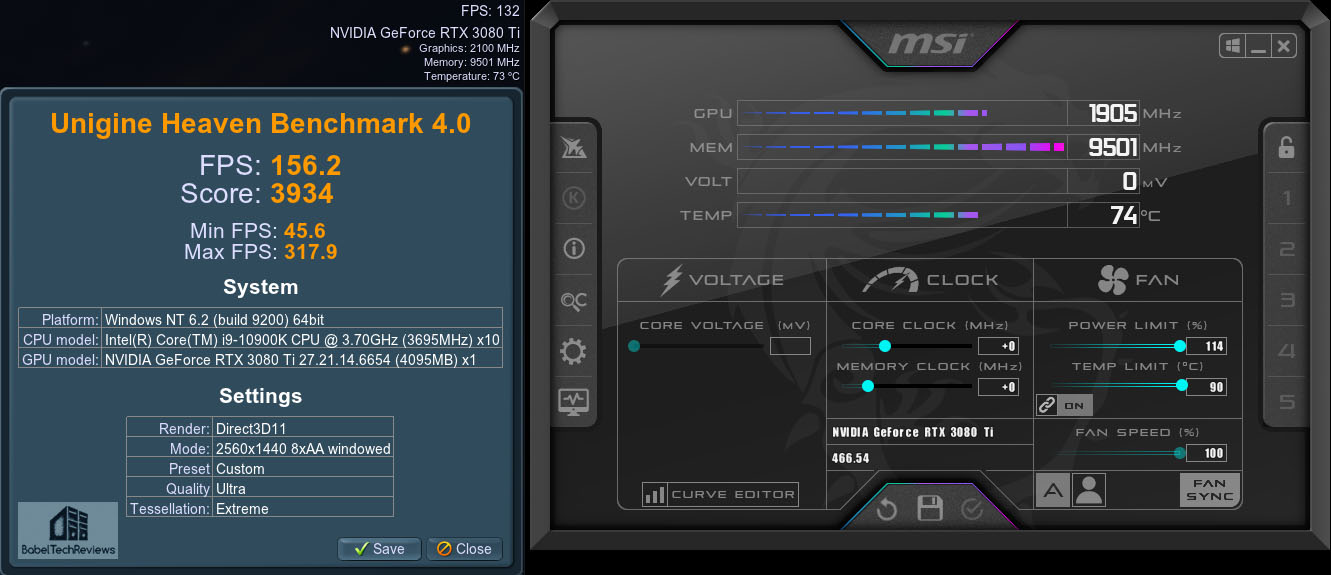The height and width of the screenshot is (575, 1331).
Task: Apply settings with the checkmark icon
Action: [x=972, y=510]
